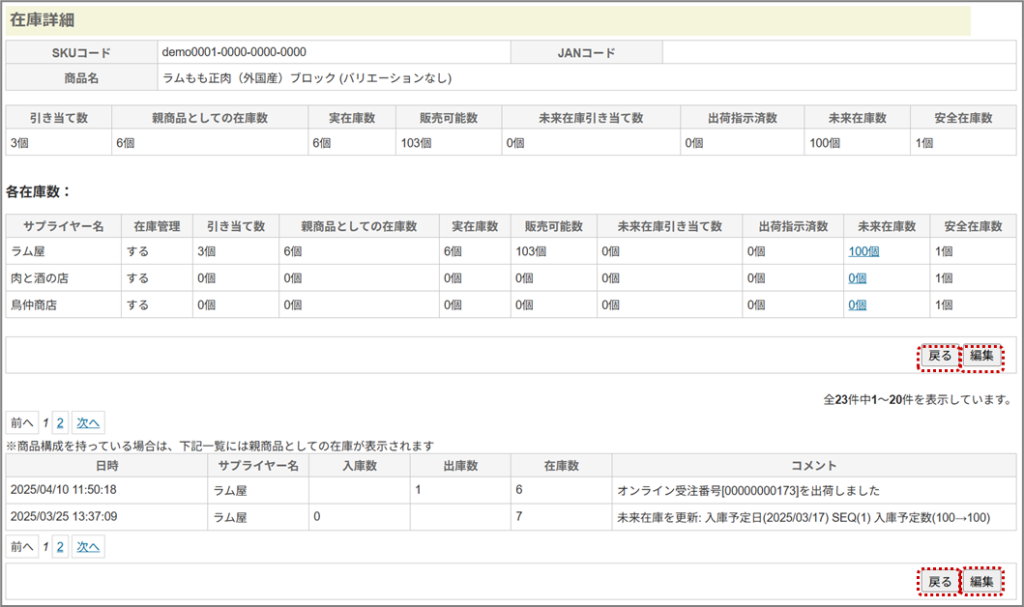
Task: Click 前へ in the lower pagination
Action: pyautogui.click(x=22, y=547)
